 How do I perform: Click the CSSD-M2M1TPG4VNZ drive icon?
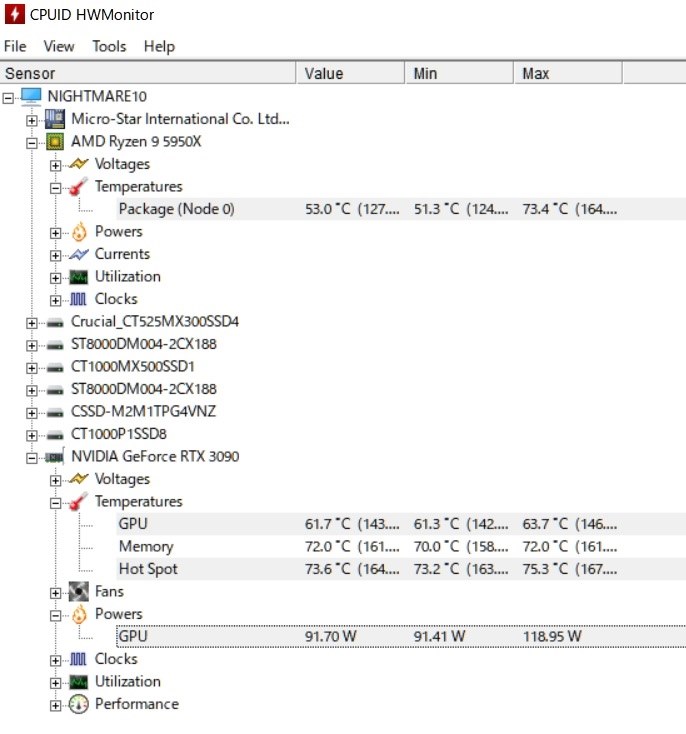pyautogui.click(x=55, y=412)
